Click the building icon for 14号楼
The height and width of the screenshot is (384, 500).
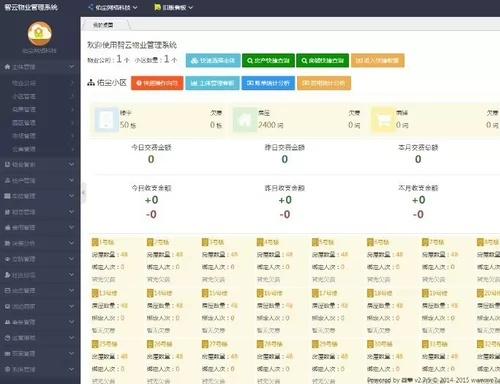point(150,293)
